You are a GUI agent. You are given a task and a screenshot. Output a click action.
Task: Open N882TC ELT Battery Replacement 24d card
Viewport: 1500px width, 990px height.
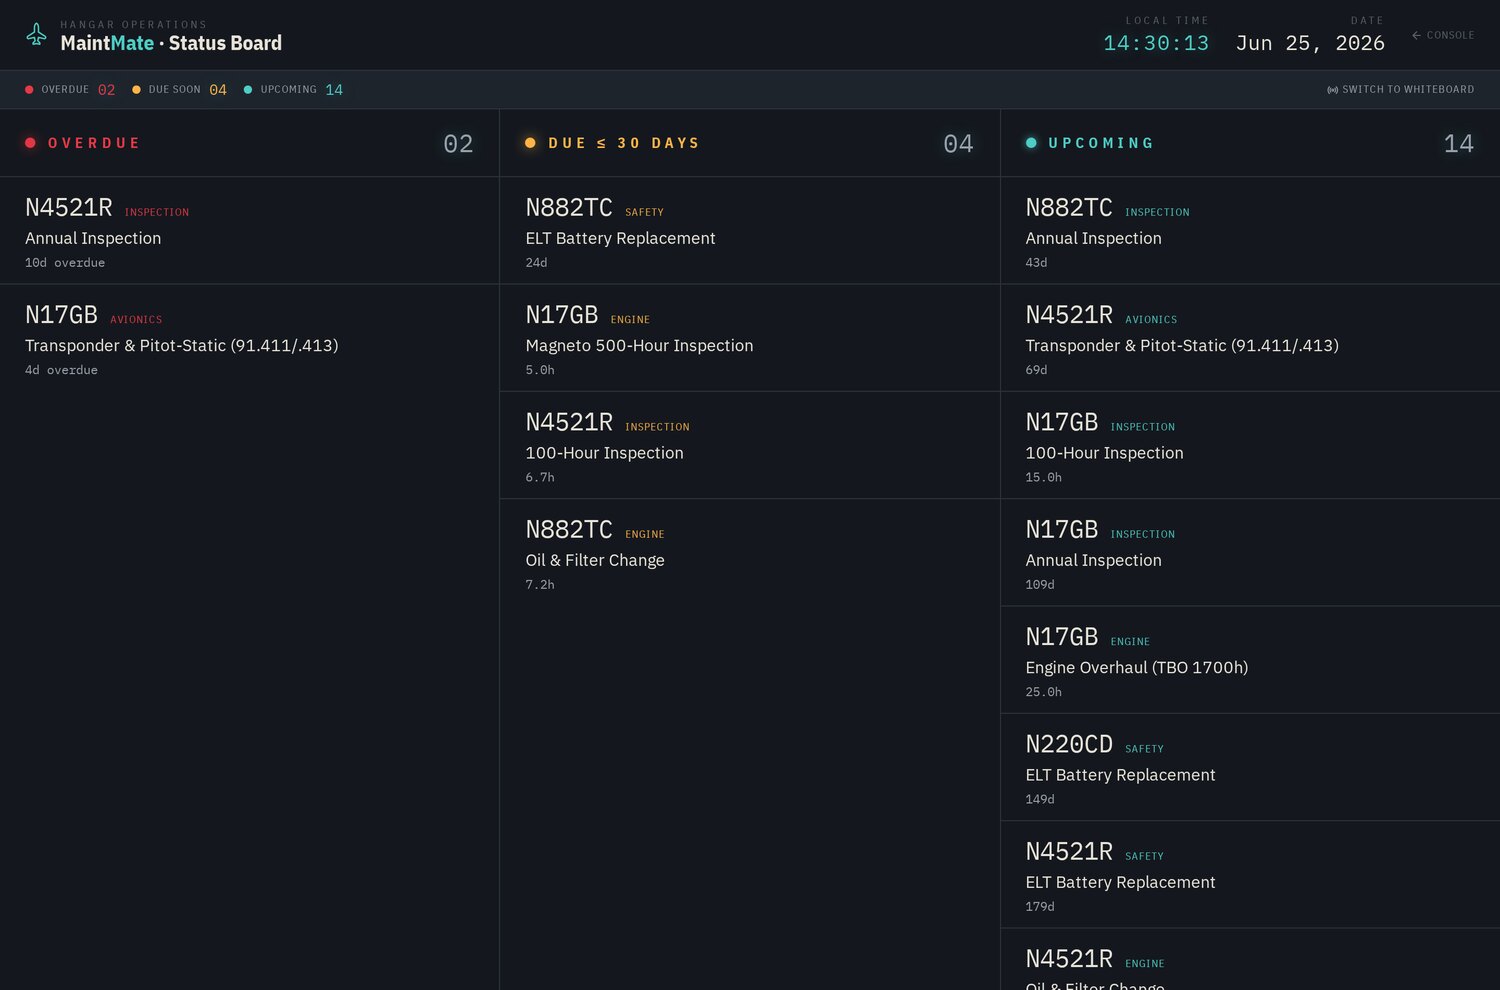coord(749,231)
